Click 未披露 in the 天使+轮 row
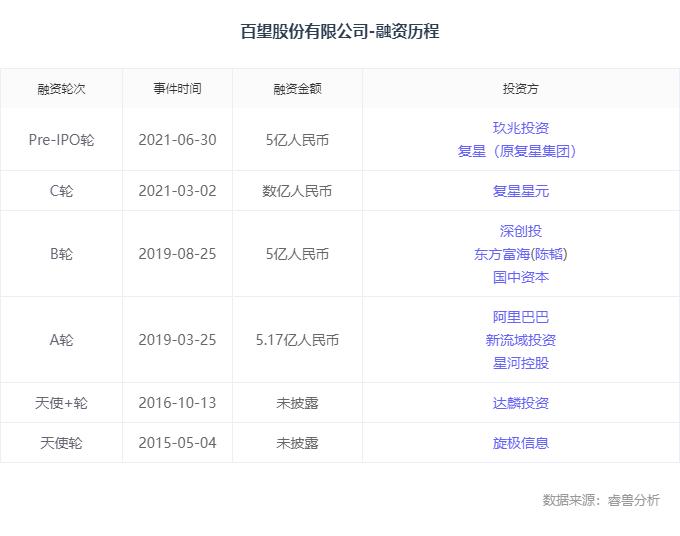 pyautogui.click(x=298, y=403)
